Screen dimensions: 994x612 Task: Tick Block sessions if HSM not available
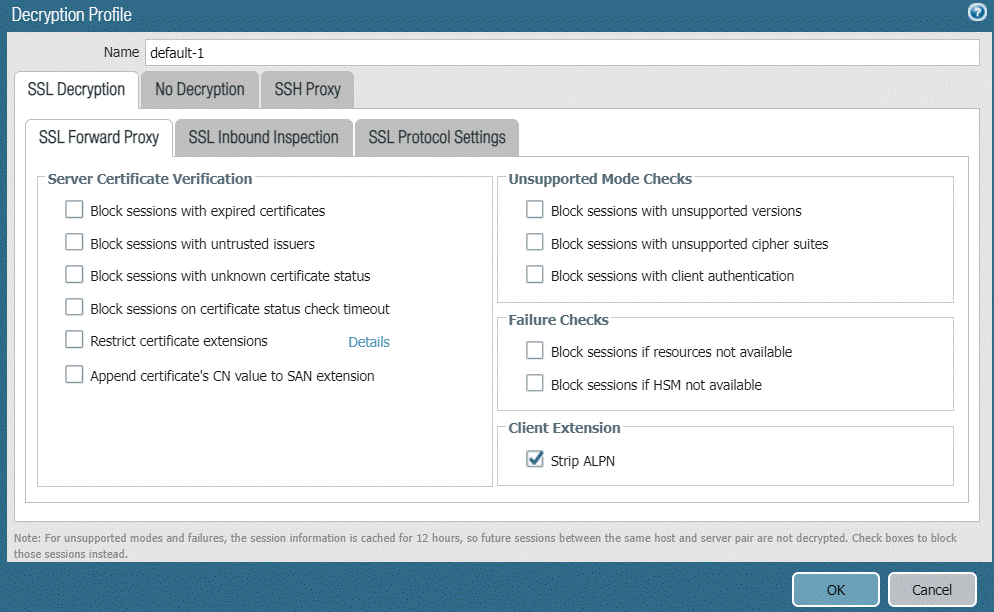pyautogui.click(x=535, y=383)
